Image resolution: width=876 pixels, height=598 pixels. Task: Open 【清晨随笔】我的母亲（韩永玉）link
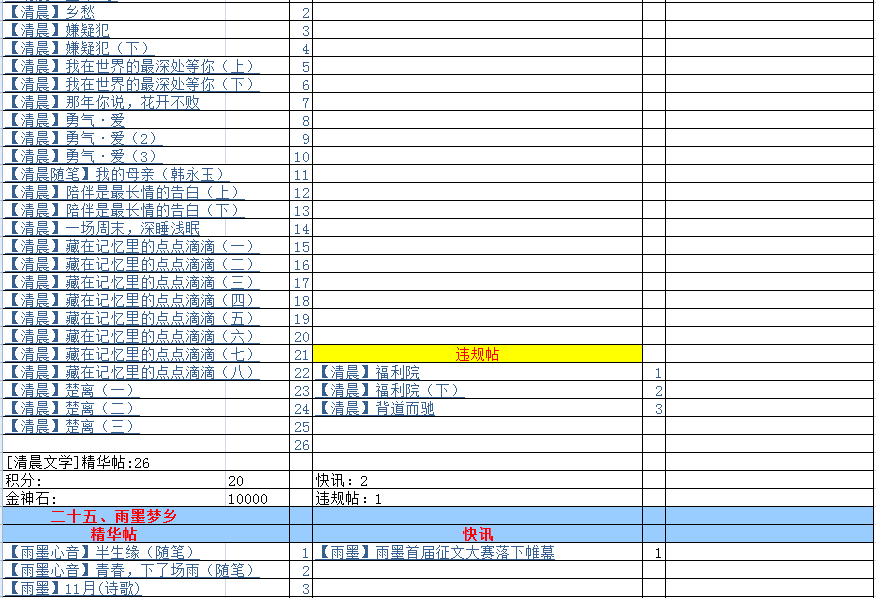(x=117, y=174)
